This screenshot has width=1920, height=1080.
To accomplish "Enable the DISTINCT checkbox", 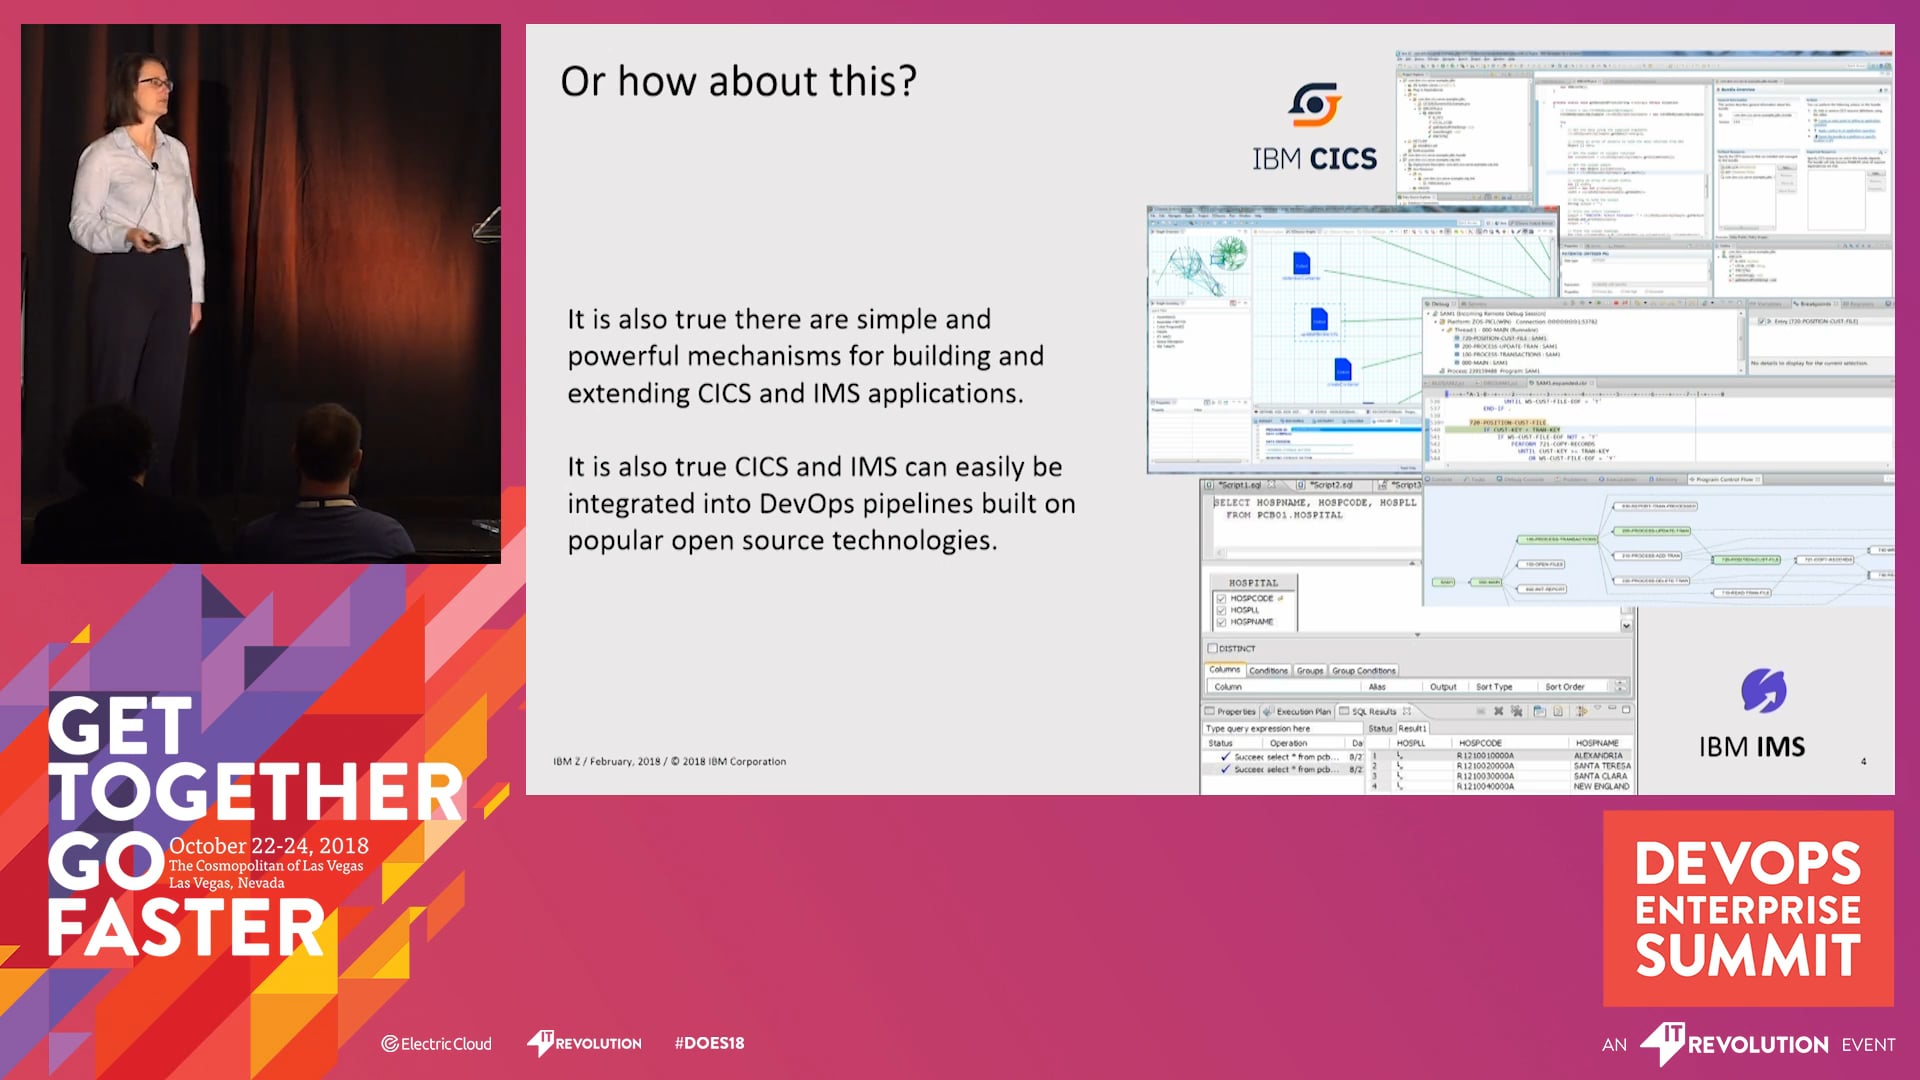I will tap(1213, 648).
